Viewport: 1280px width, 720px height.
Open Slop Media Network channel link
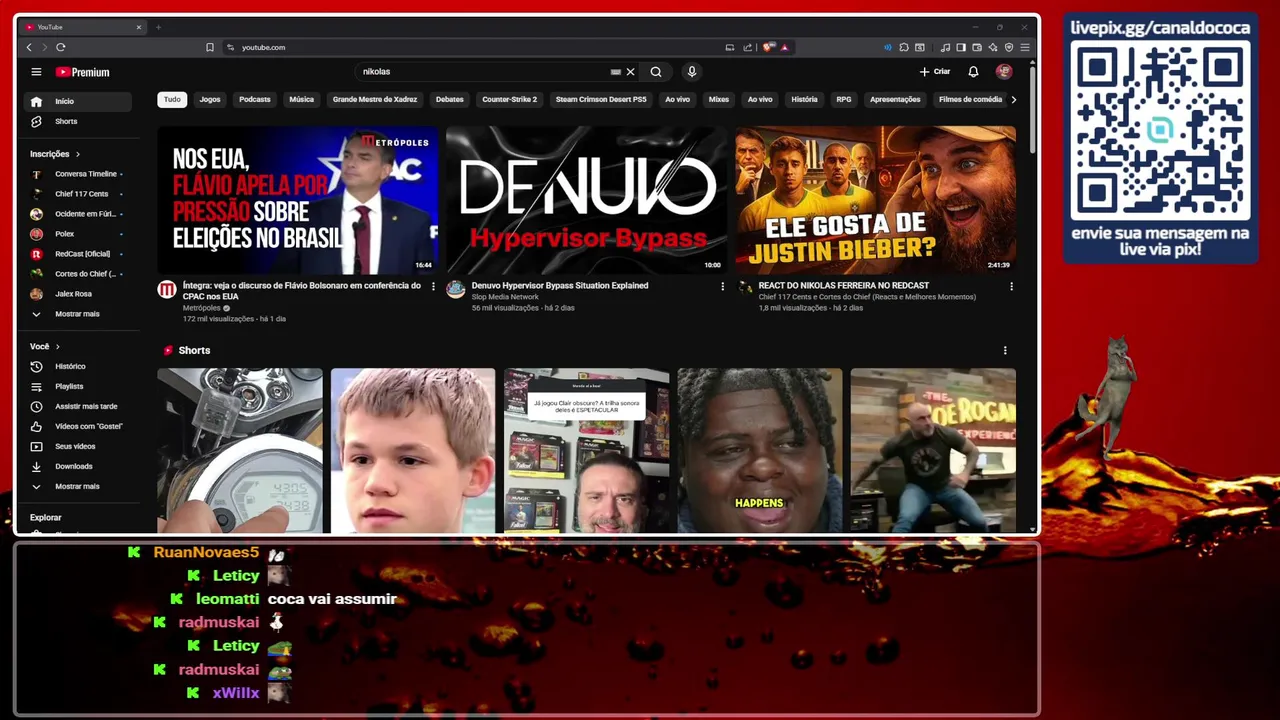[505, 297]
